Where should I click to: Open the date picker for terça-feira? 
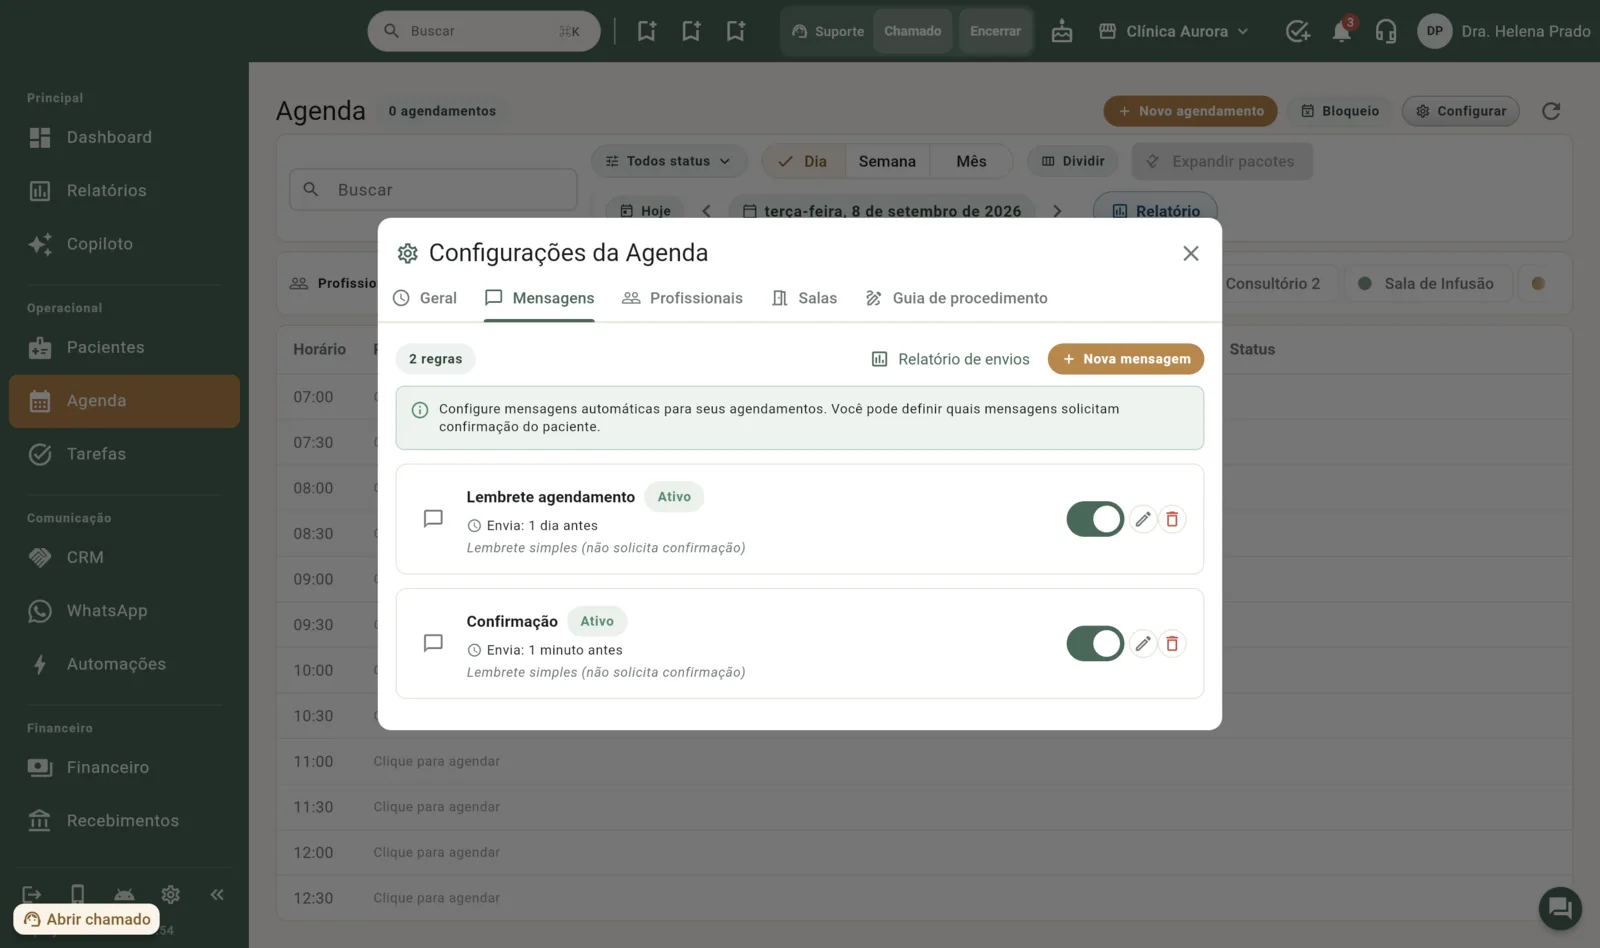[x=882, y=211]
